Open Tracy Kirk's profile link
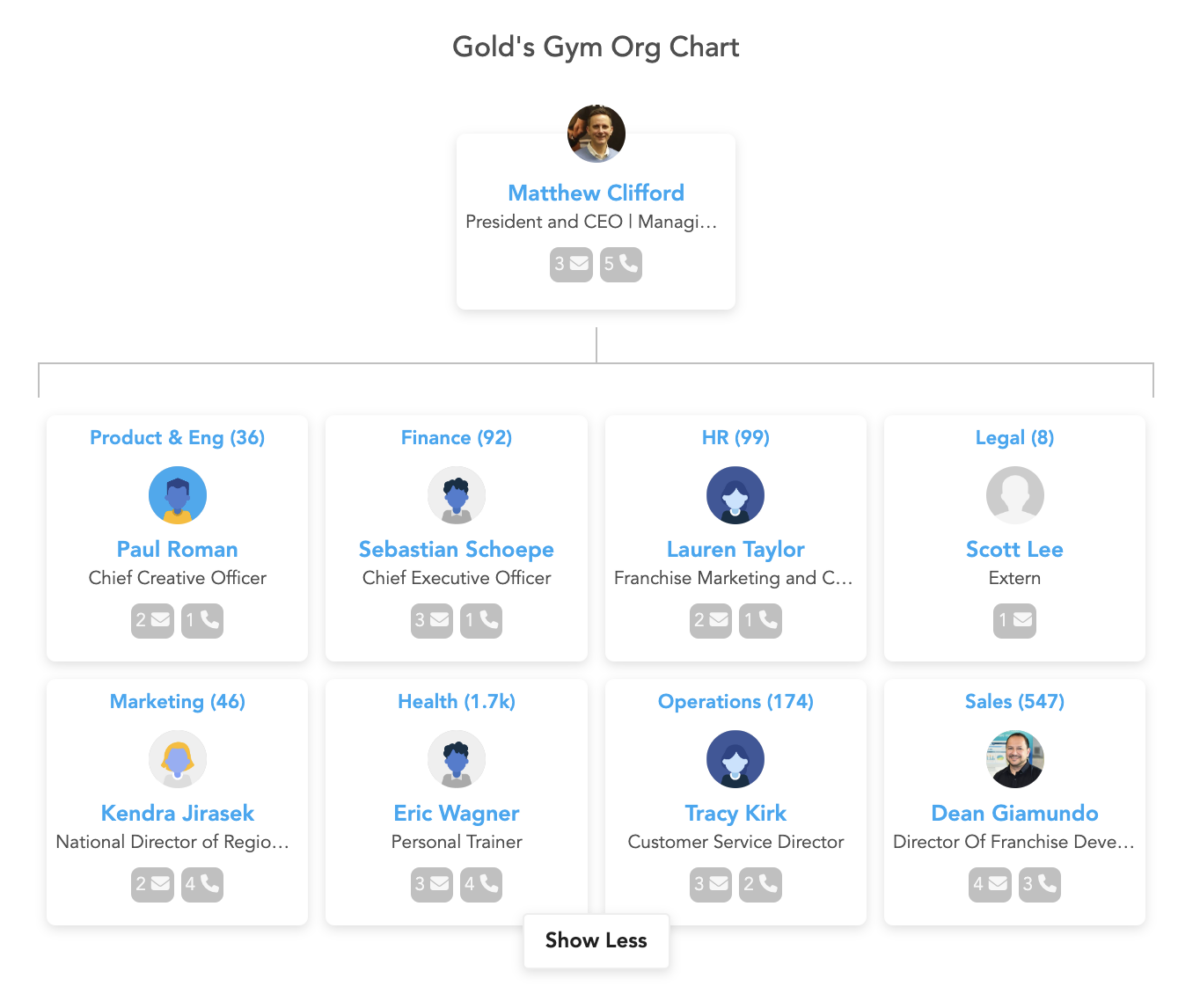Viewport: 1200px width, 994px height. pyautogui.click(x=735, y=813)
